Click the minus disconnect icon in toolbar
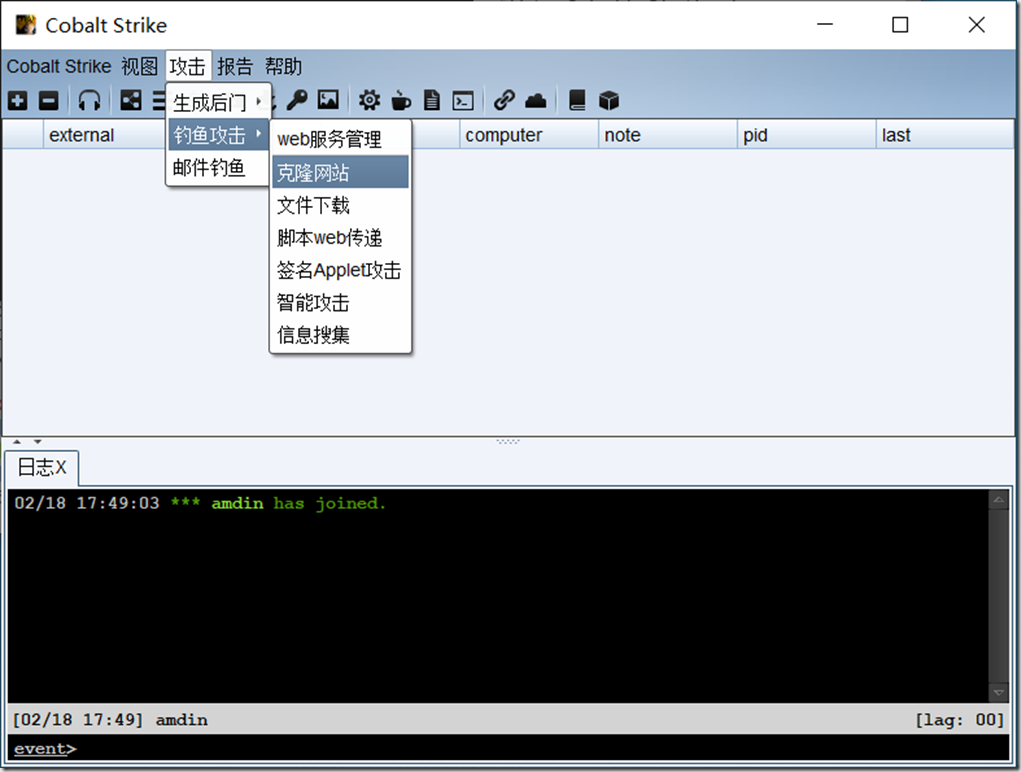The image size is (1021, 772). 49,101
